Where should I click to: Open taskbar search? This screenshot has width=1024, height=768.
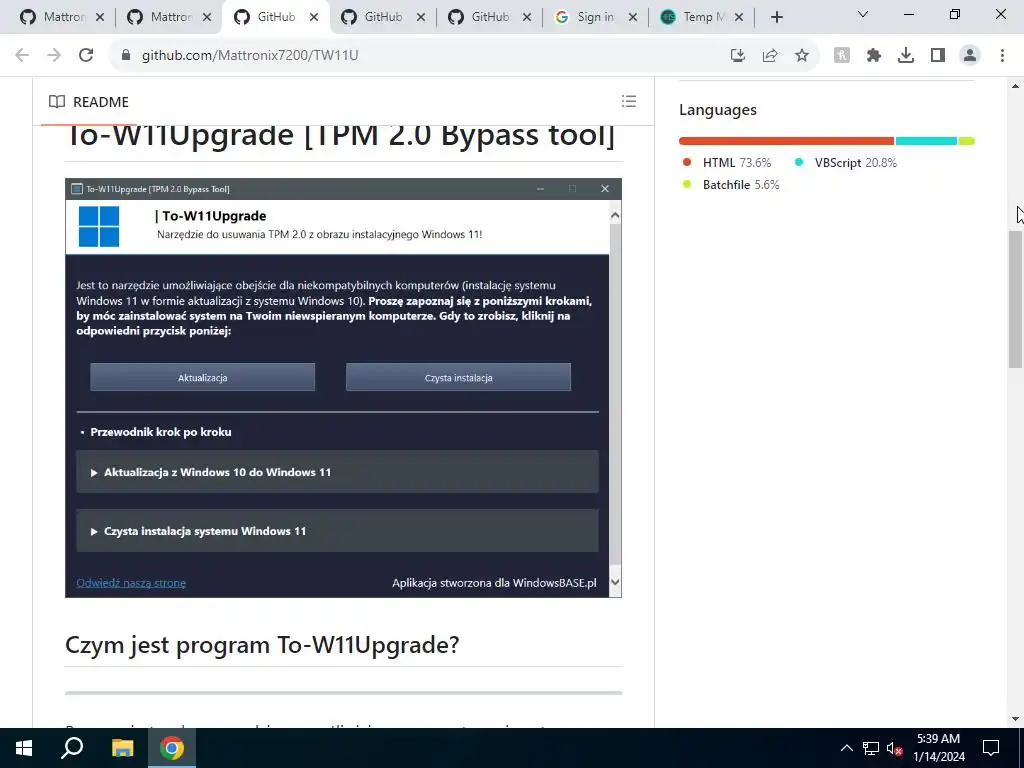(72, 748)
